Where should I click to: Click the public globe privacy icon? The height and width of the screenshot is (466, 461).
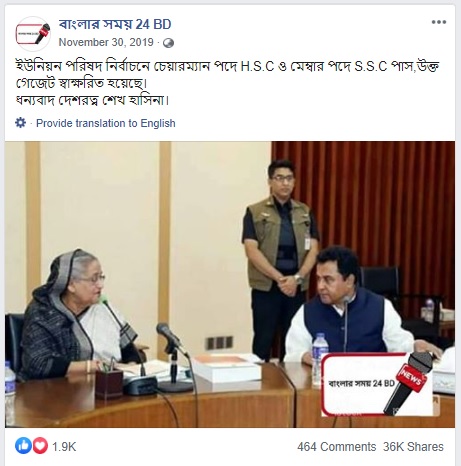168,43
